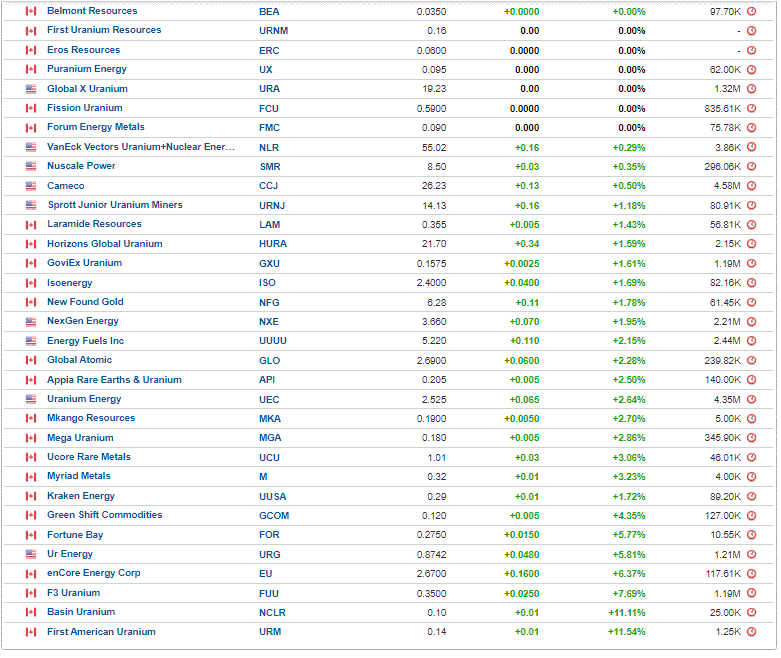Open Appia Rare Earths & Uranium link

(x=114, y=380)
